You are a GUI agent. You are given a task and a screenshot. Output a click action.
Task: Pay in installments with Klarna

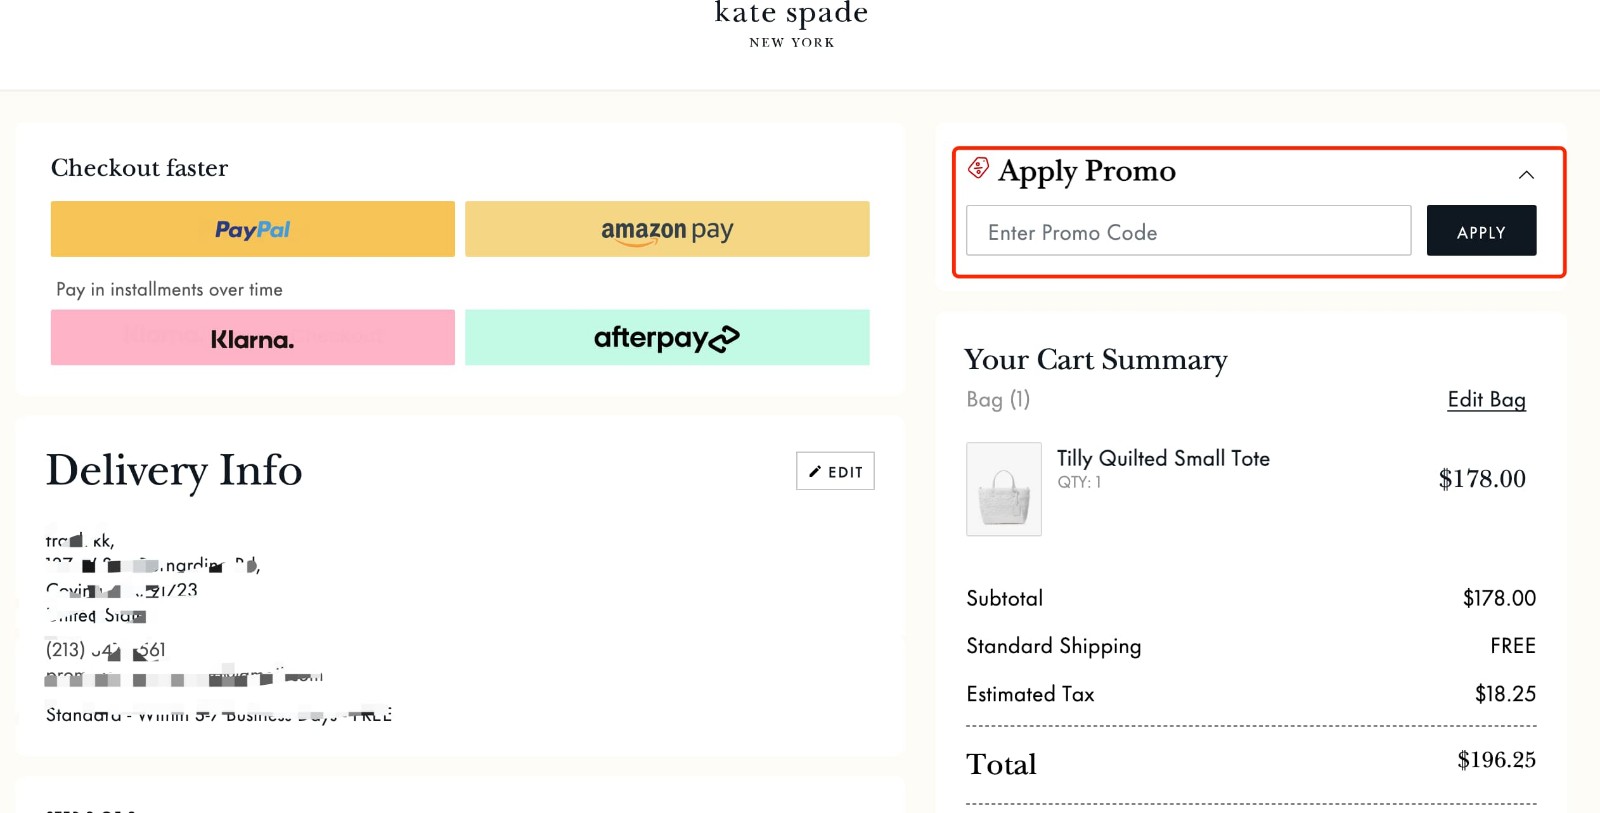pyautogui.click(x=251, y=338)
